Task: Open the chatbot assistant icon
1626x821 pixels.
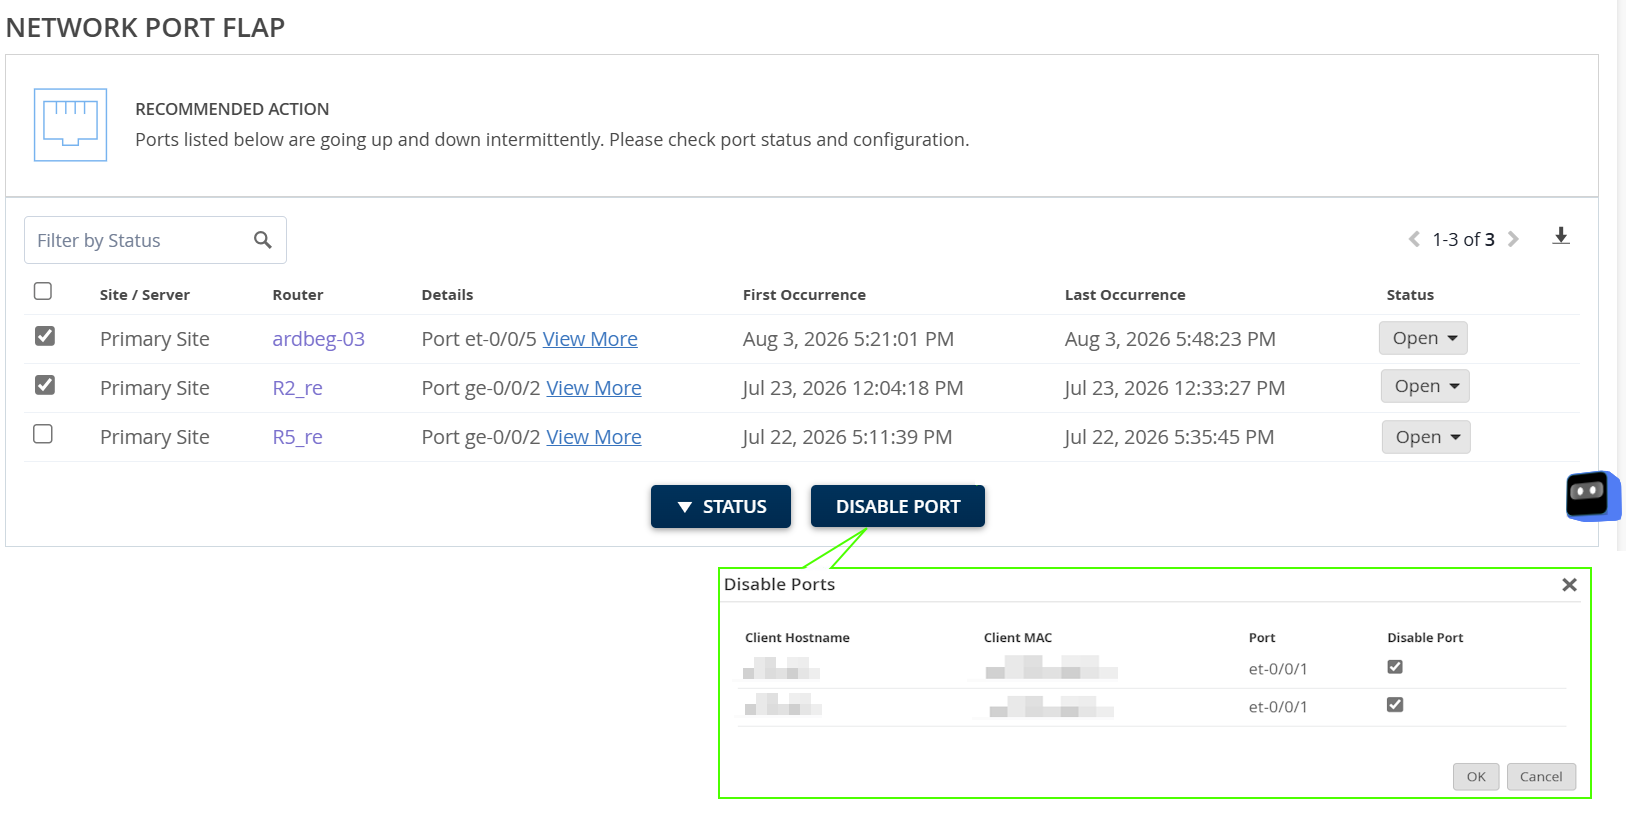Action: coord(1592,495)
